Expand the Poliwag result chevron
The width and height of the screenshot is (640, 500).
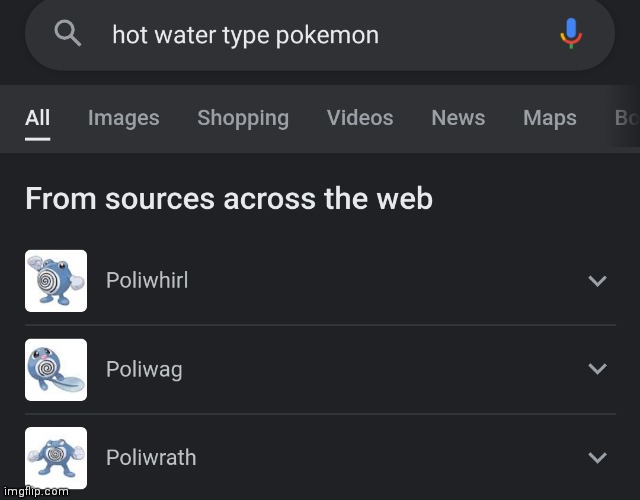[x=597, y=369]
